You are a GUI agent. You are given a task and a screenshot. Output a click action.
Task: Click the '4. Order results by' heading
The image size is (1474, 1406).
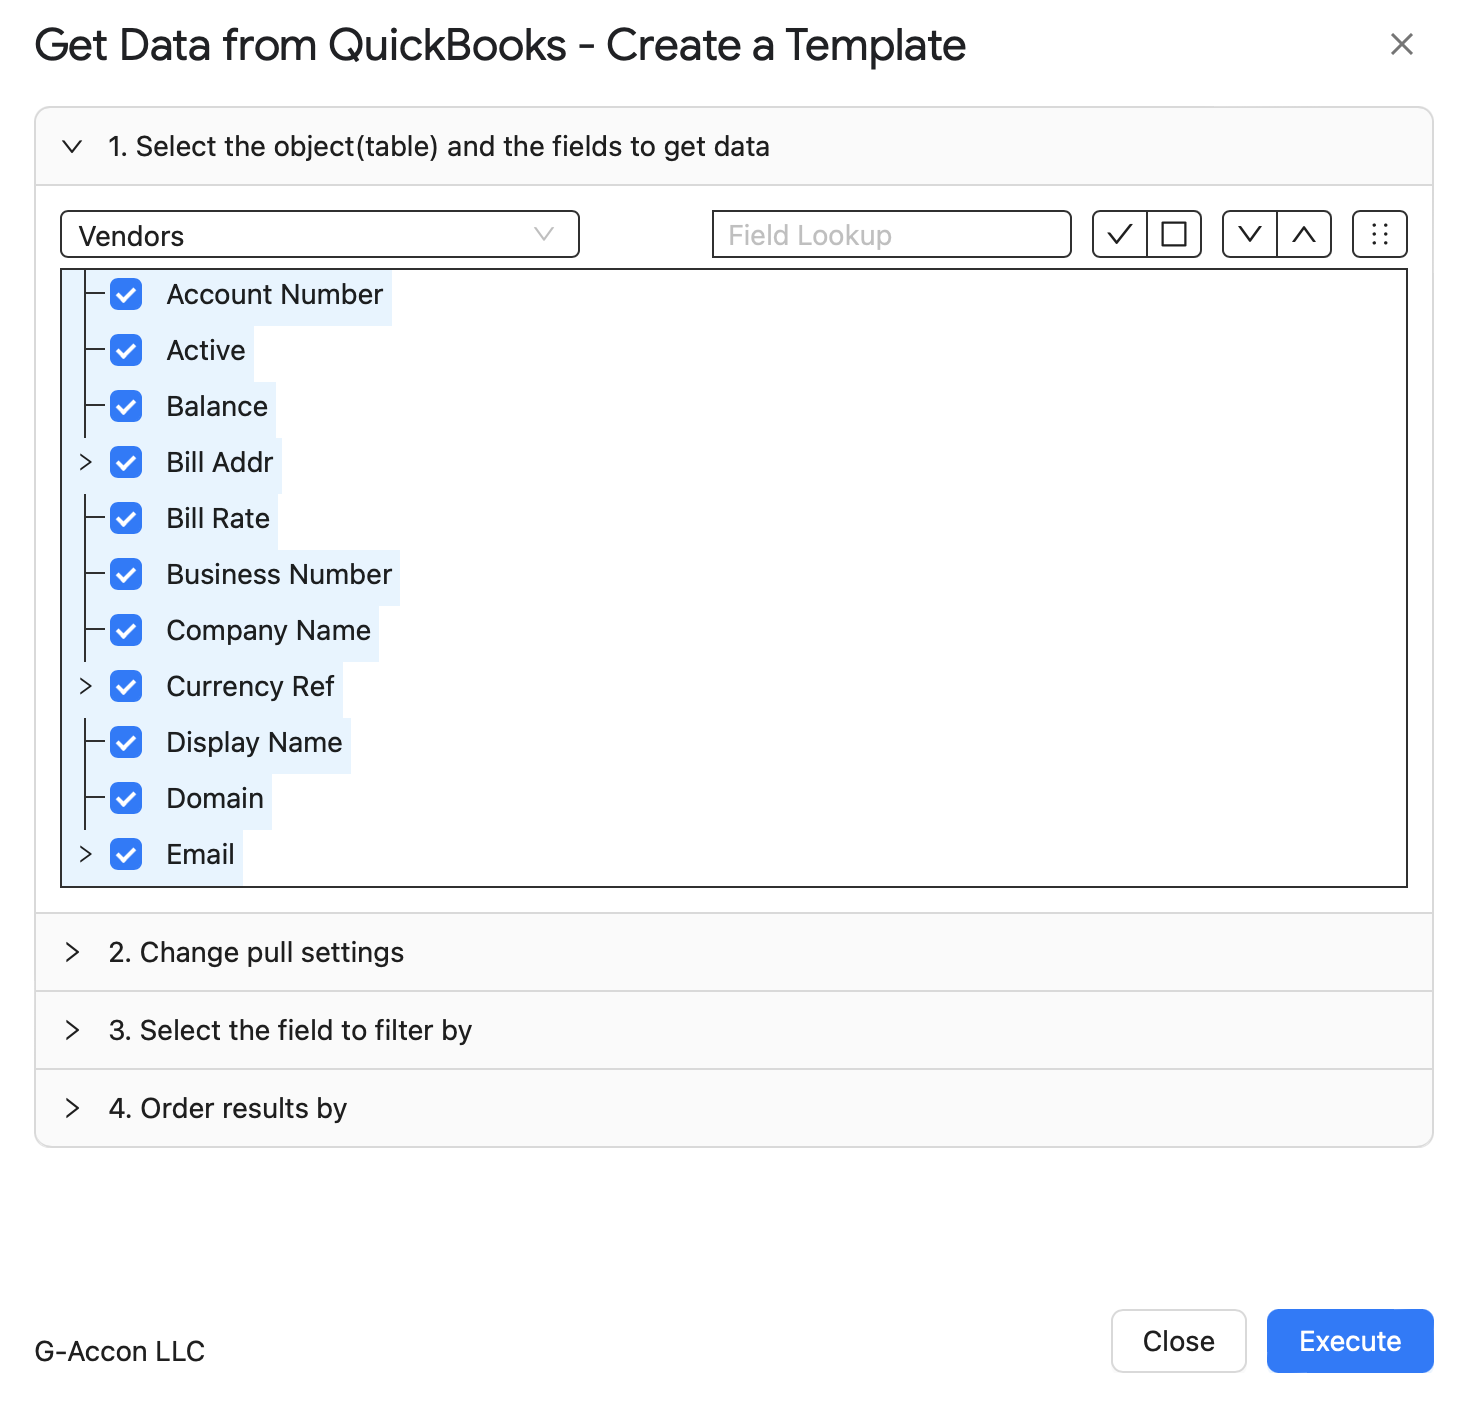pos(228,1108)
